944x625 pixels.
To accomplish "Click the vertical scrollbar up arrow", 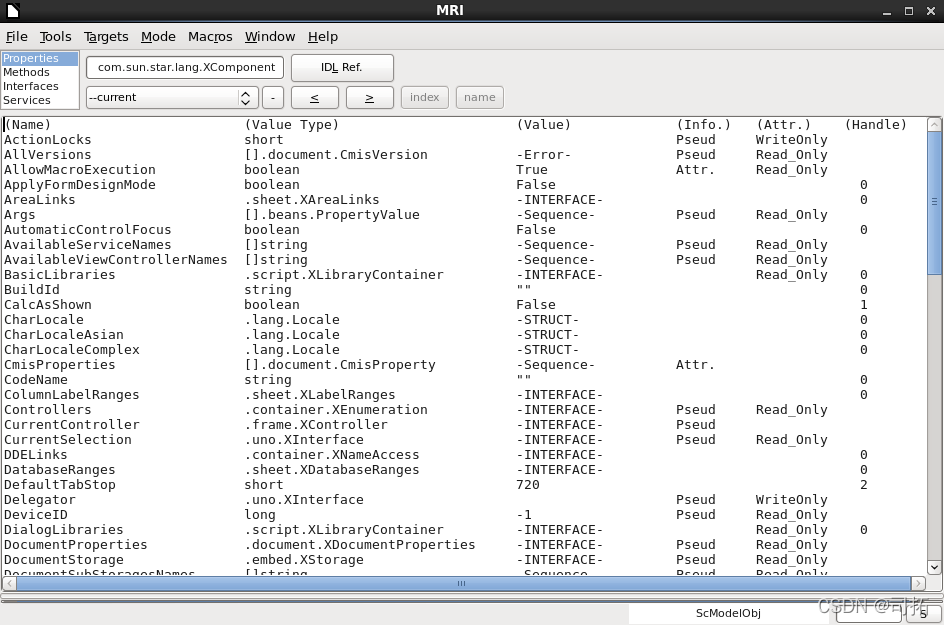I will 934,125.
